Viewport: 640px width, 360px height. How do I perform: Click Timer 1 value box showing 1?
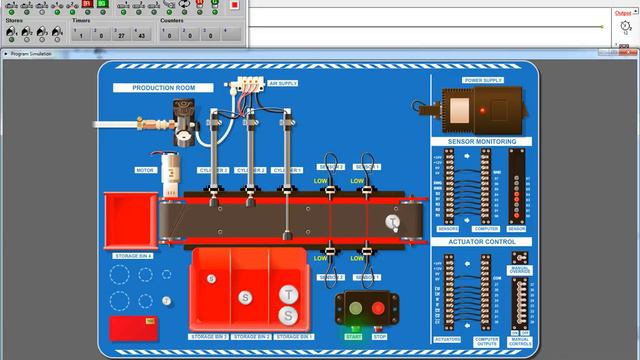pos(81,34)
